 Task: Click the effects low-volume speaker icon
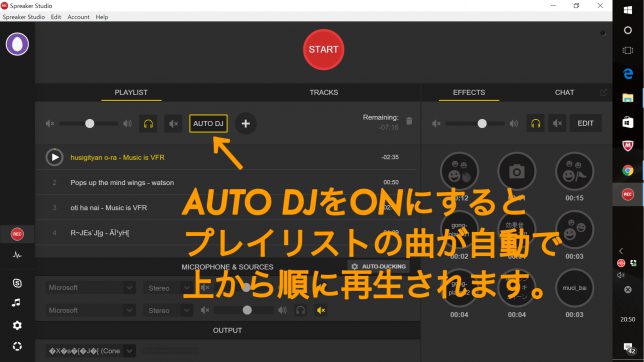436,124
